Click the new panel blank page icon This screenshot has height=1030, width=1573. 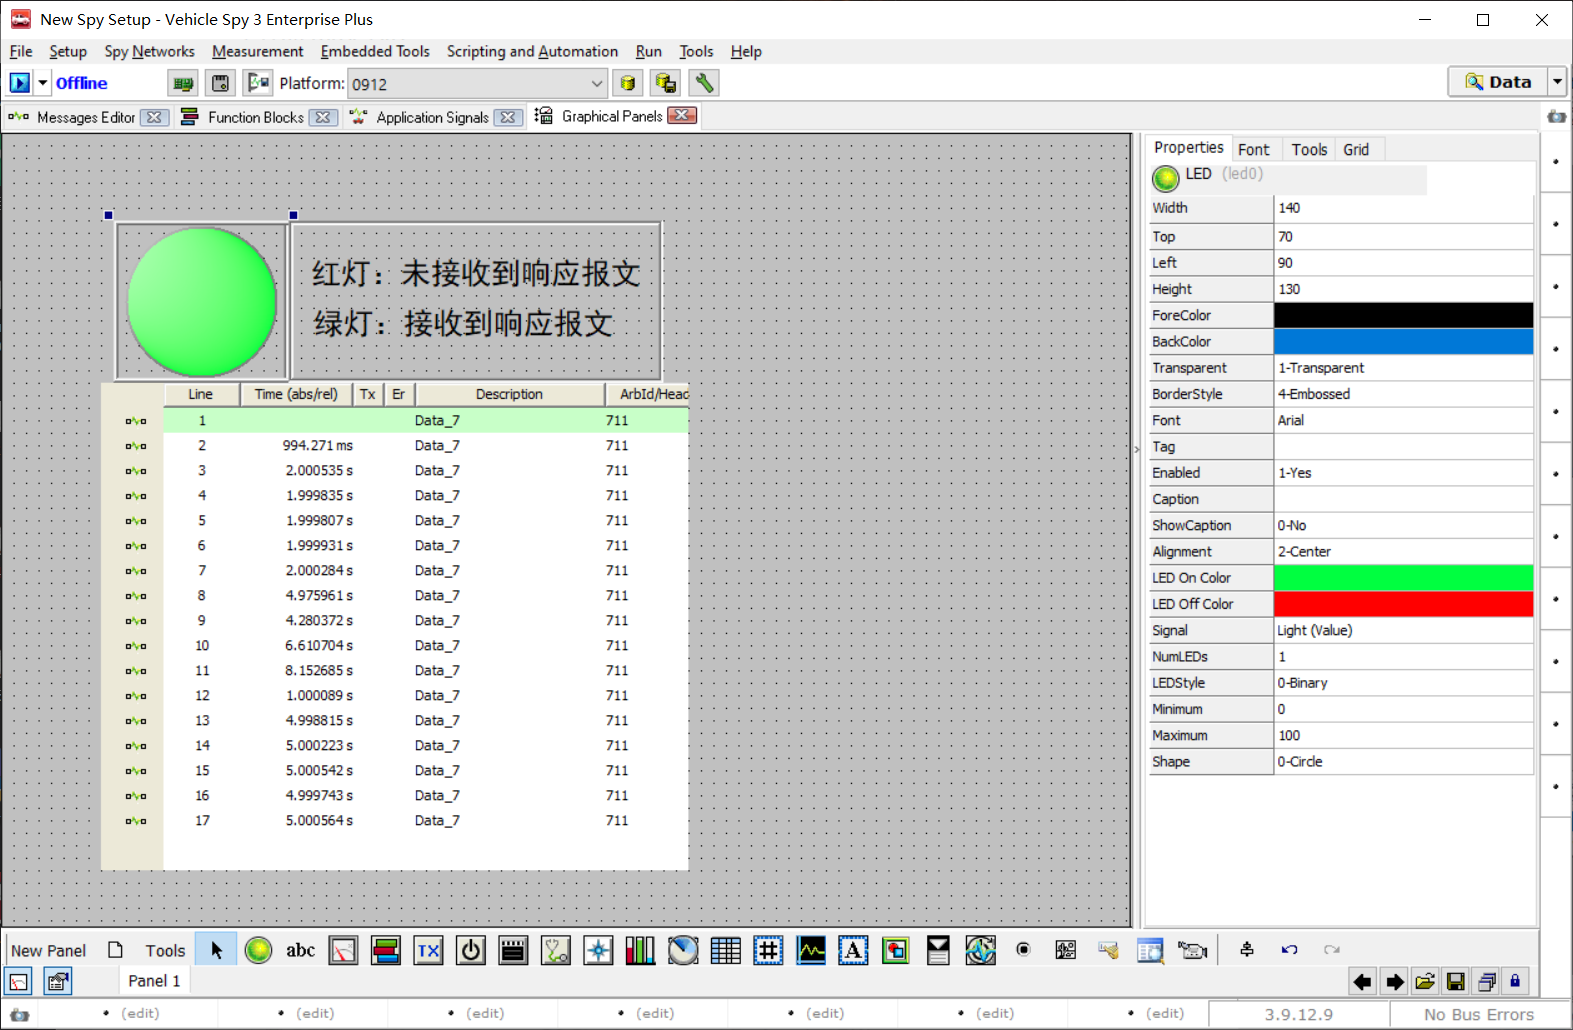pyautogui.click(x=115, y=950)
